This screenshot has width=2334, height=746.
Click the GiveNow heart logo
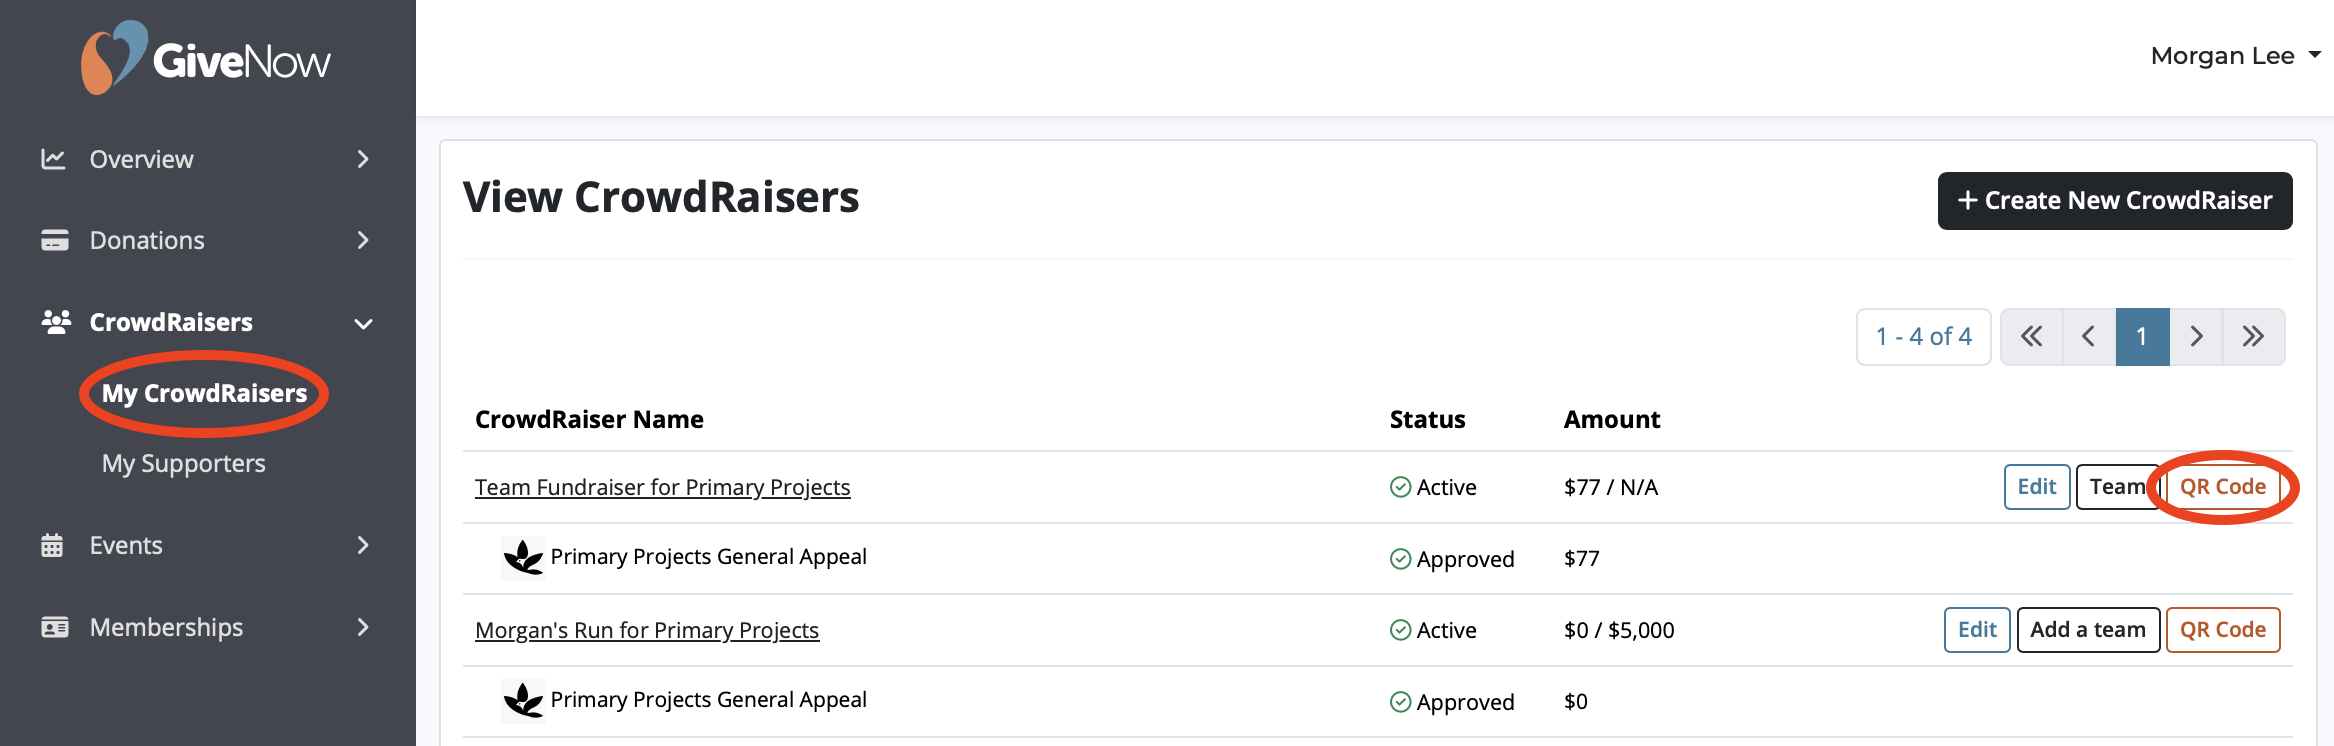(114, 58)
